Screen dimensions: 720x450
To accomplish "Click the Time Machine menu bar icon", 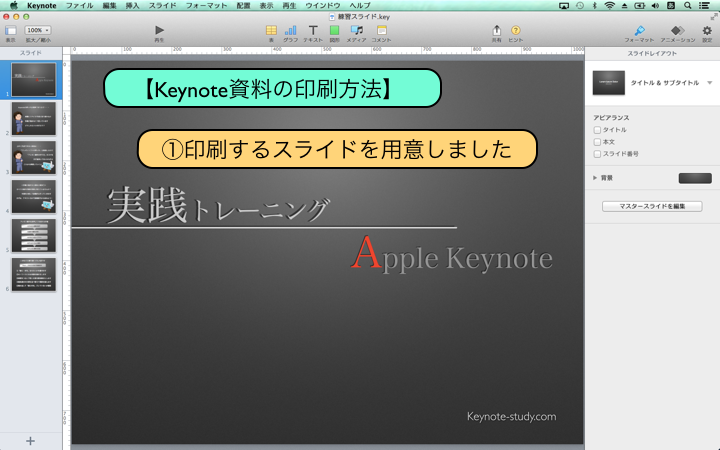I will click(580, 6).
